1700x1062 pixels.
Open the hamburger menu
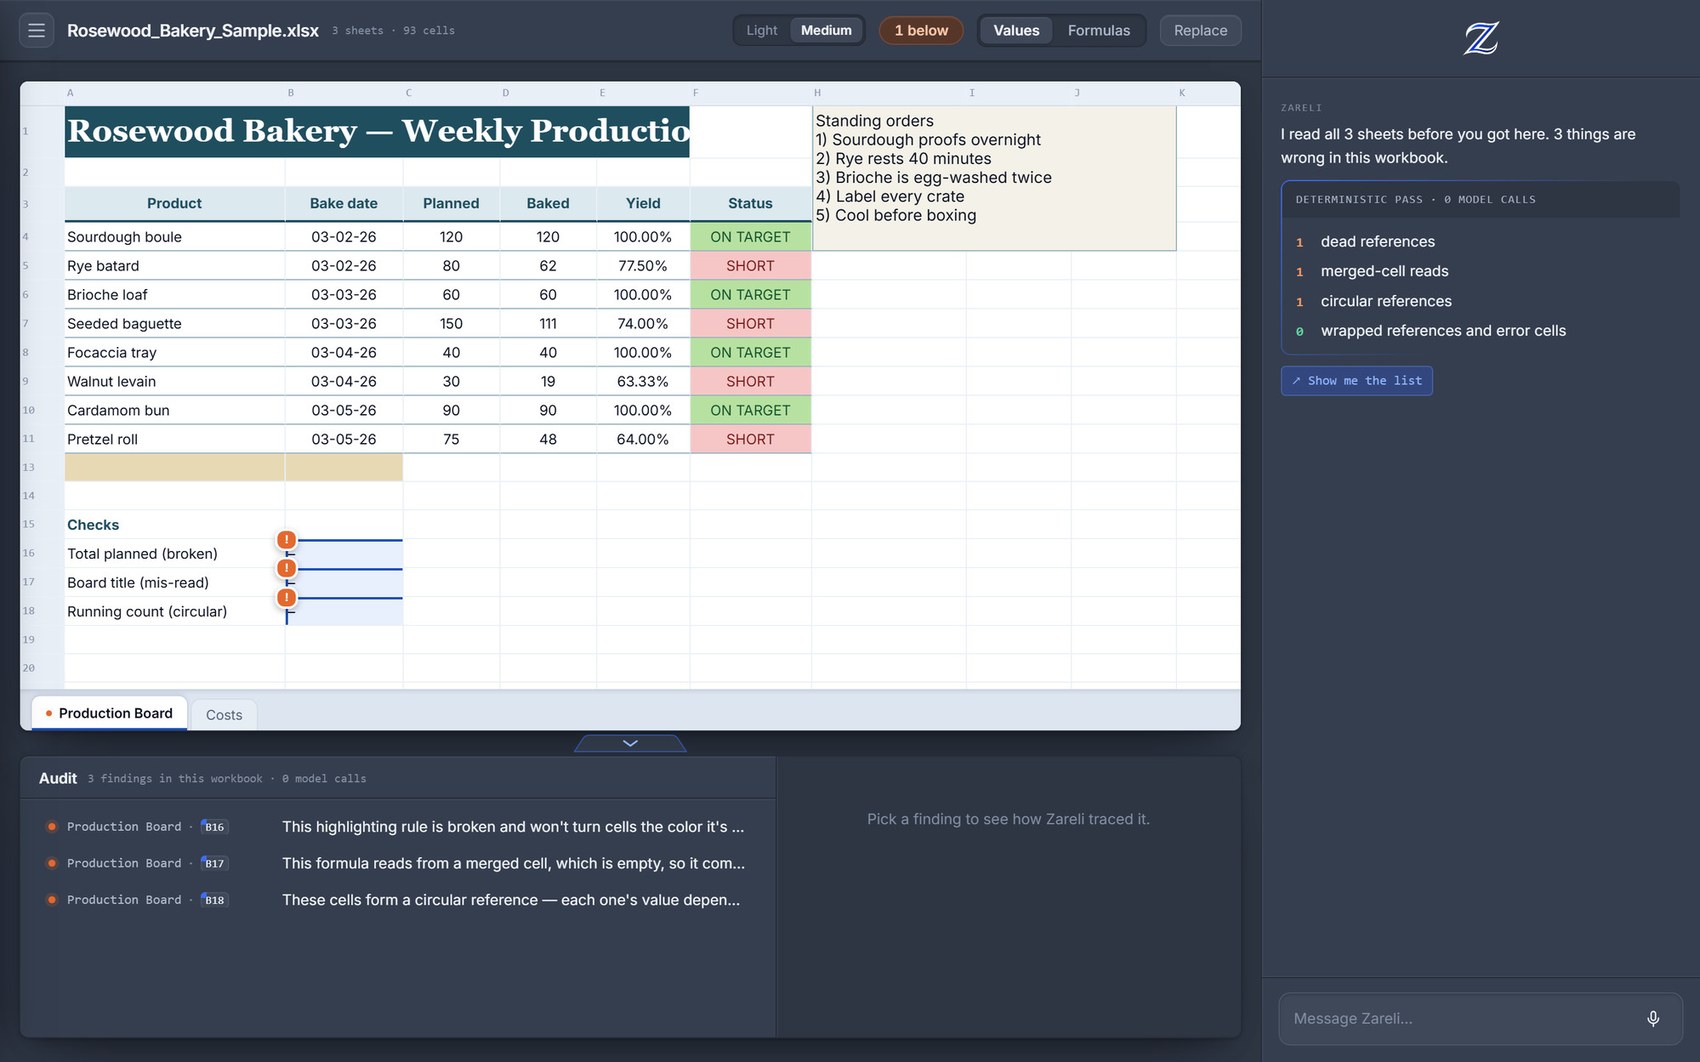click(36, 30)
